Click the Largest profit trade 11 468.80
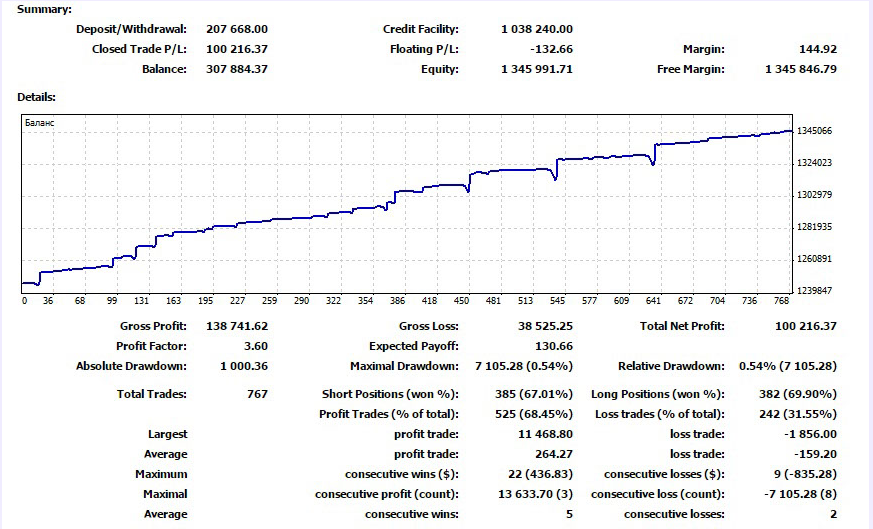The width and height of the screenshot is (873, 529). (545, 434)
